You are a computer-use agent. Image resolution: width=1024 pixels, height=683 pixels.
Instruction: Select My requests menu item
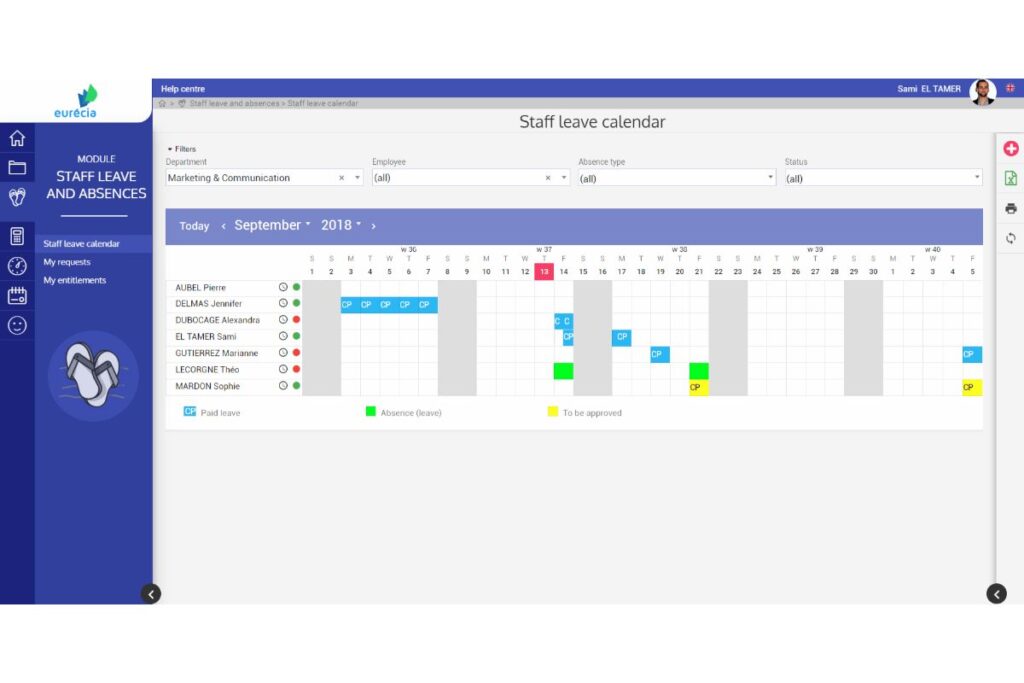(x=67, y=262)
